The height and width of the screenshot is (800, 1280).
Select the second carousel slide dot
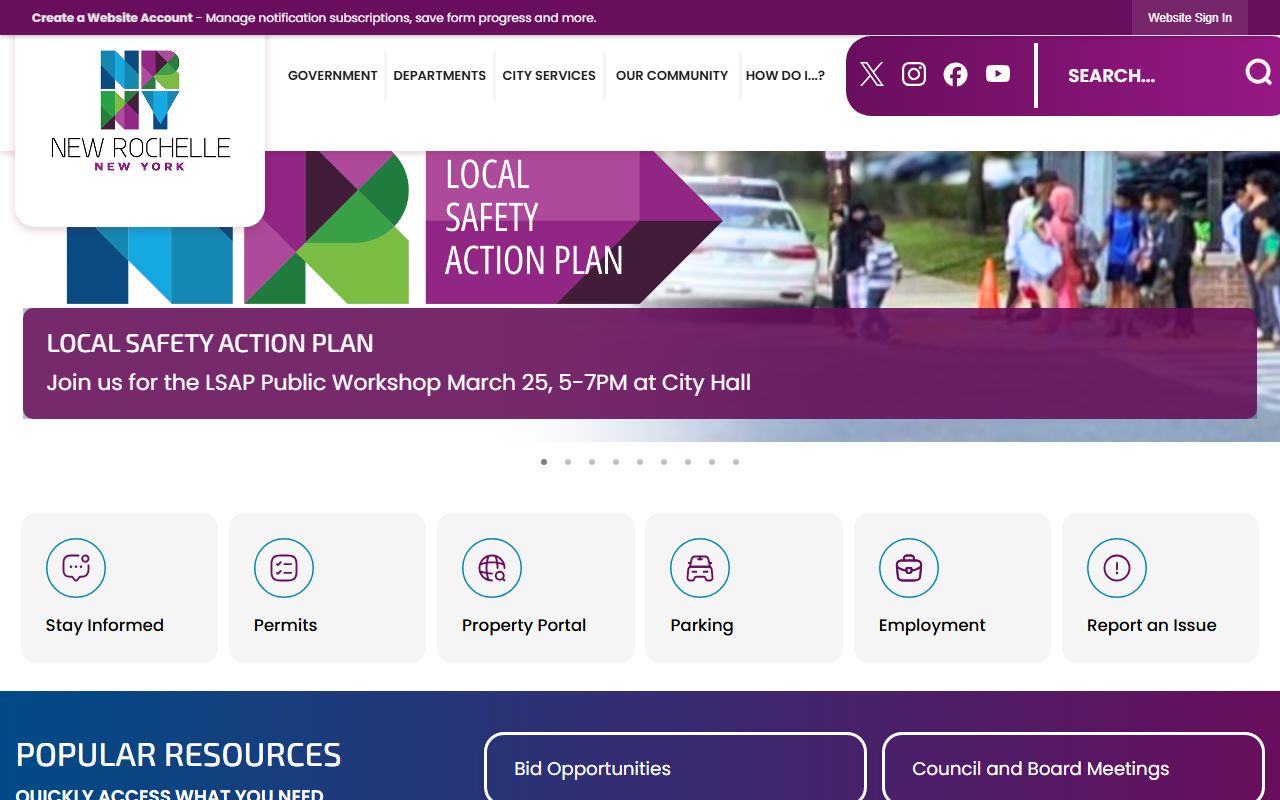tap(568, 462)
